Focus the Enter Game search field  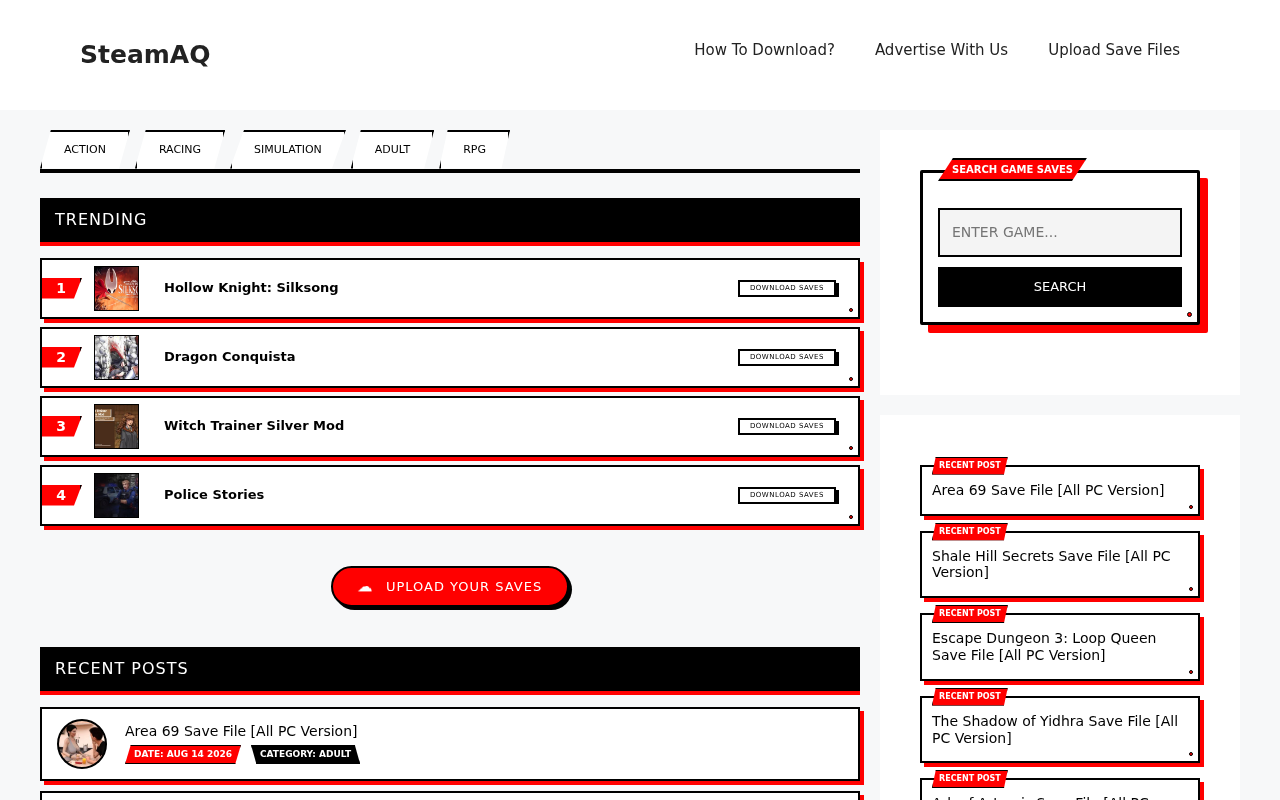pos(1060,232)
